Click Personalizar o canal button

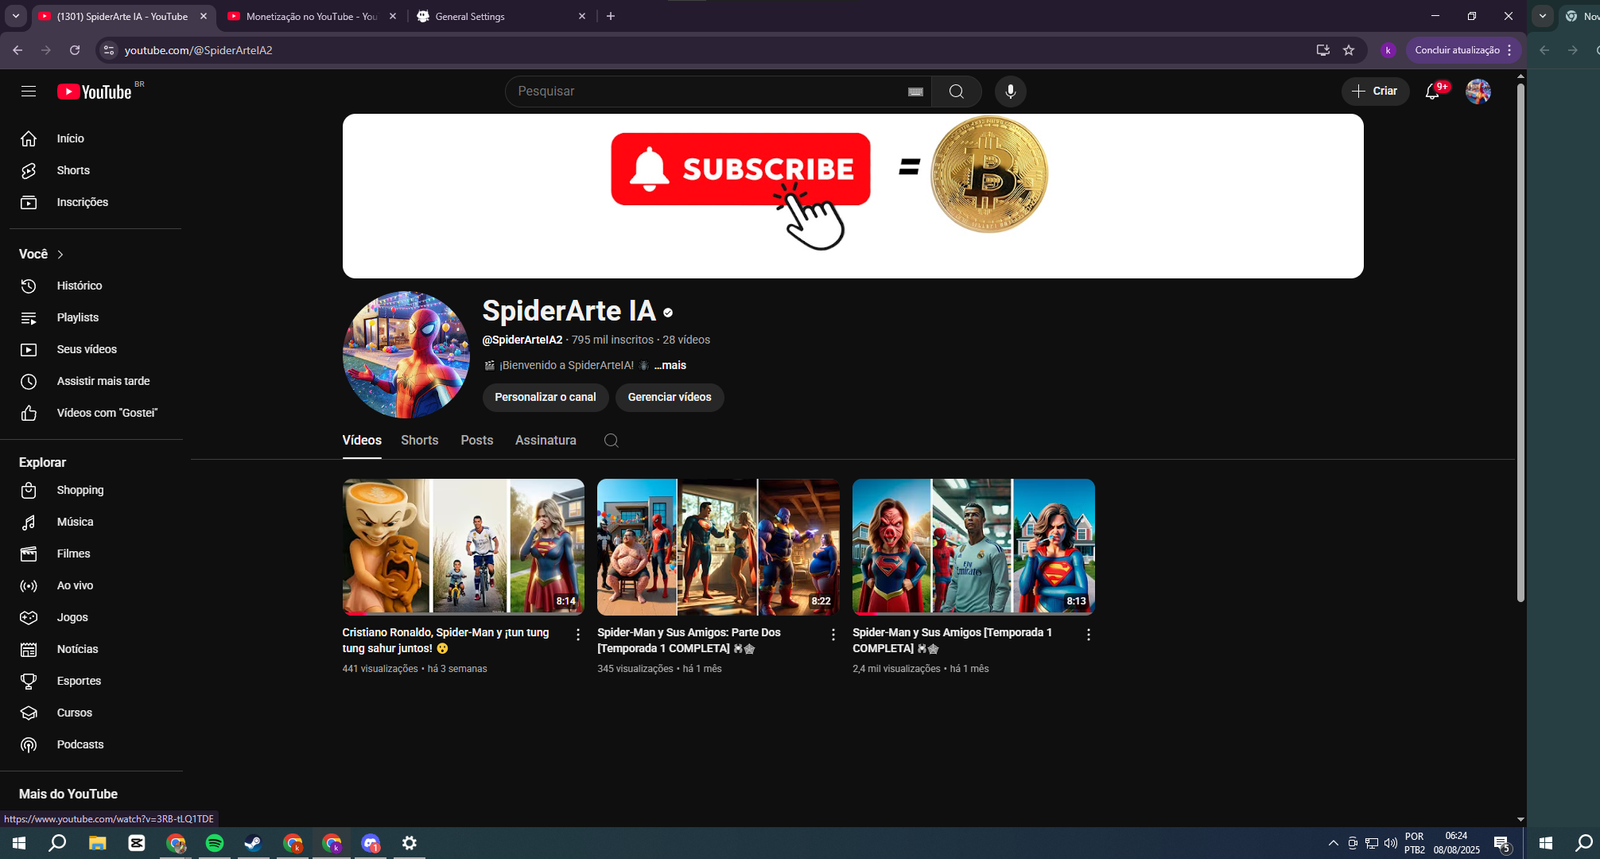pyautogui.click(x=545, y=398)
